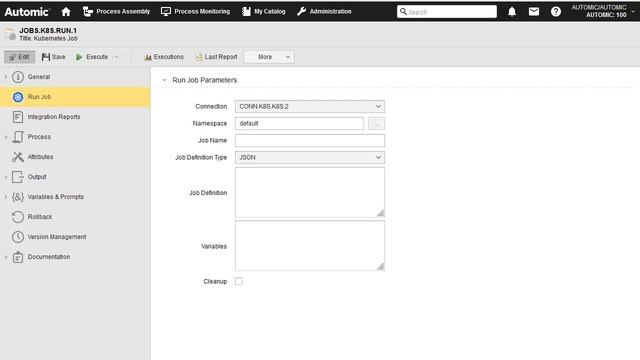Click the Process Monitoring screen icon
640x360 pixels.
[x=166, y=11]
